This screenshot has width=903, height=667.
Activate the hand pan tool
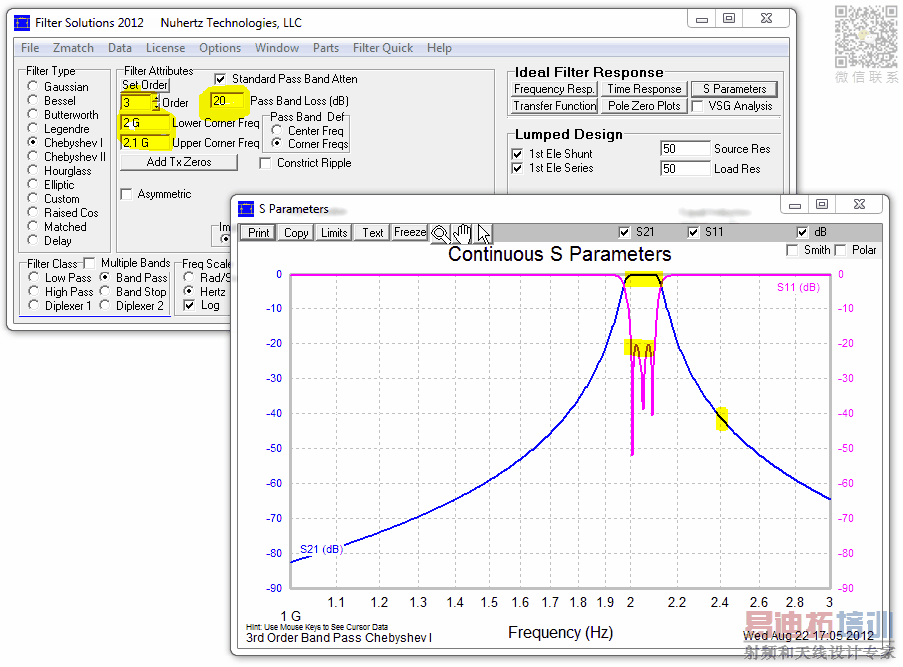click(x=461, y=233)
